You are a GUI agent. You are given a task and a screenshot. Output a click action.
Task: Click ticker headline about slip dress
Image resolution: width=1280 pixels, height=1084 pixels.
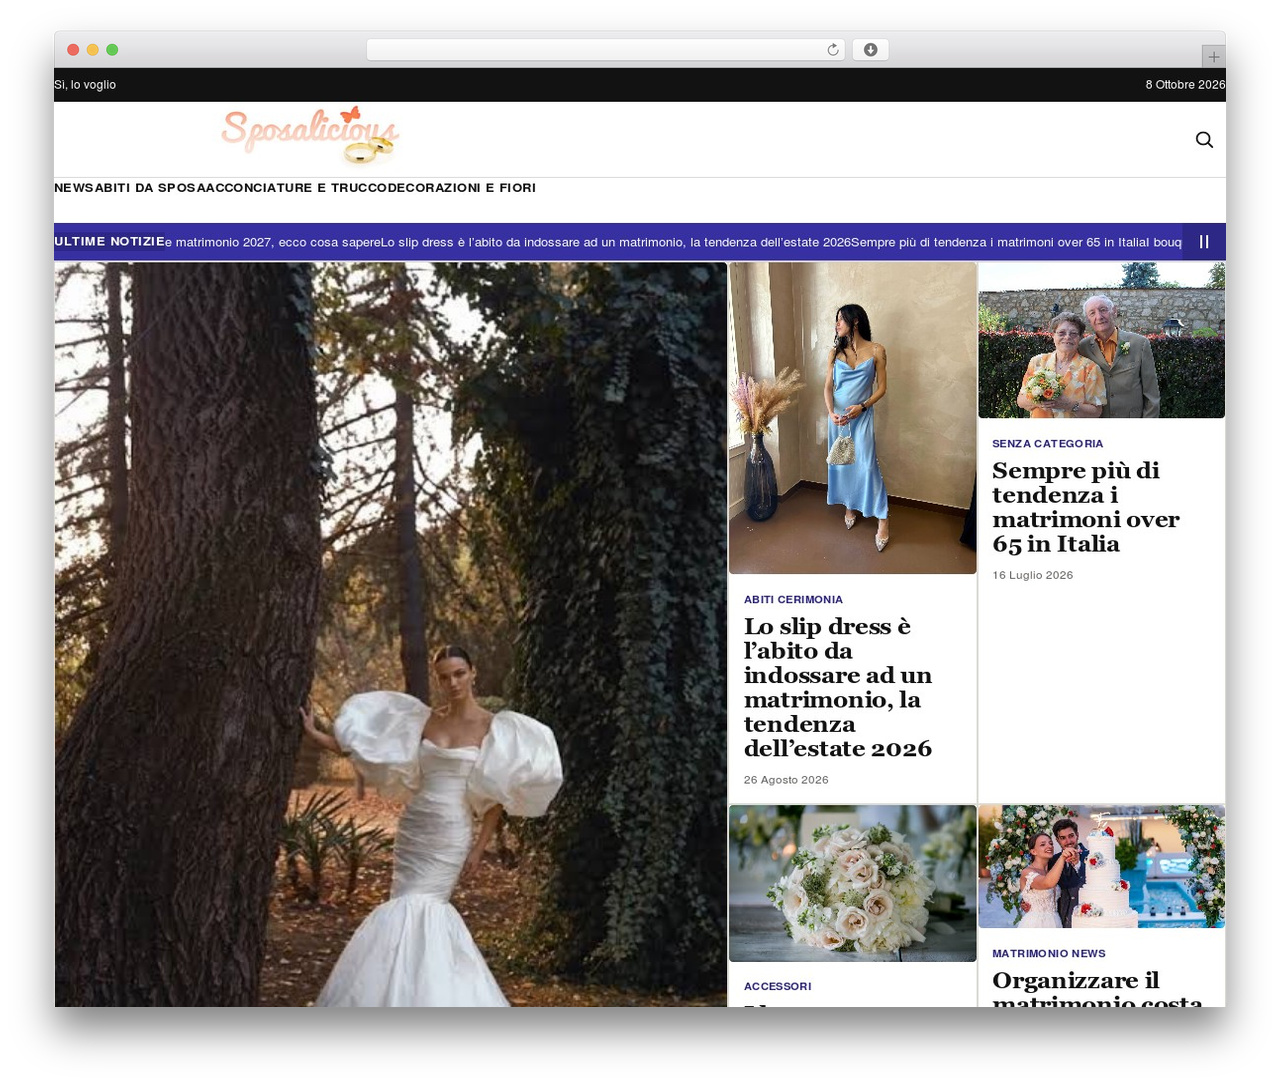615,242
